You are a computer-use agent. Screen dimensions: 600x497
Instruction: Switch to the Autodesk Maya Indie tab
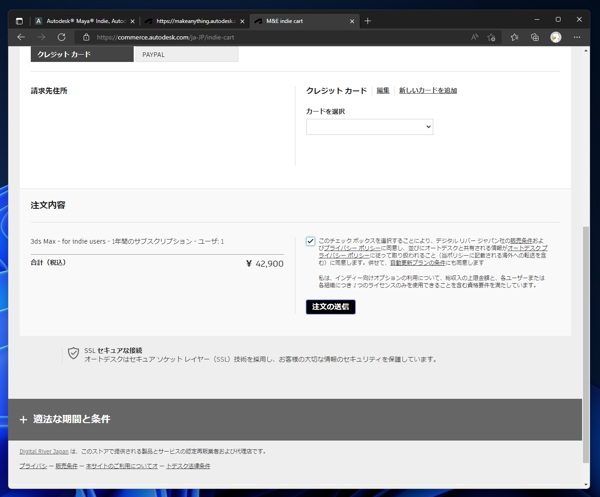(85, 21)
